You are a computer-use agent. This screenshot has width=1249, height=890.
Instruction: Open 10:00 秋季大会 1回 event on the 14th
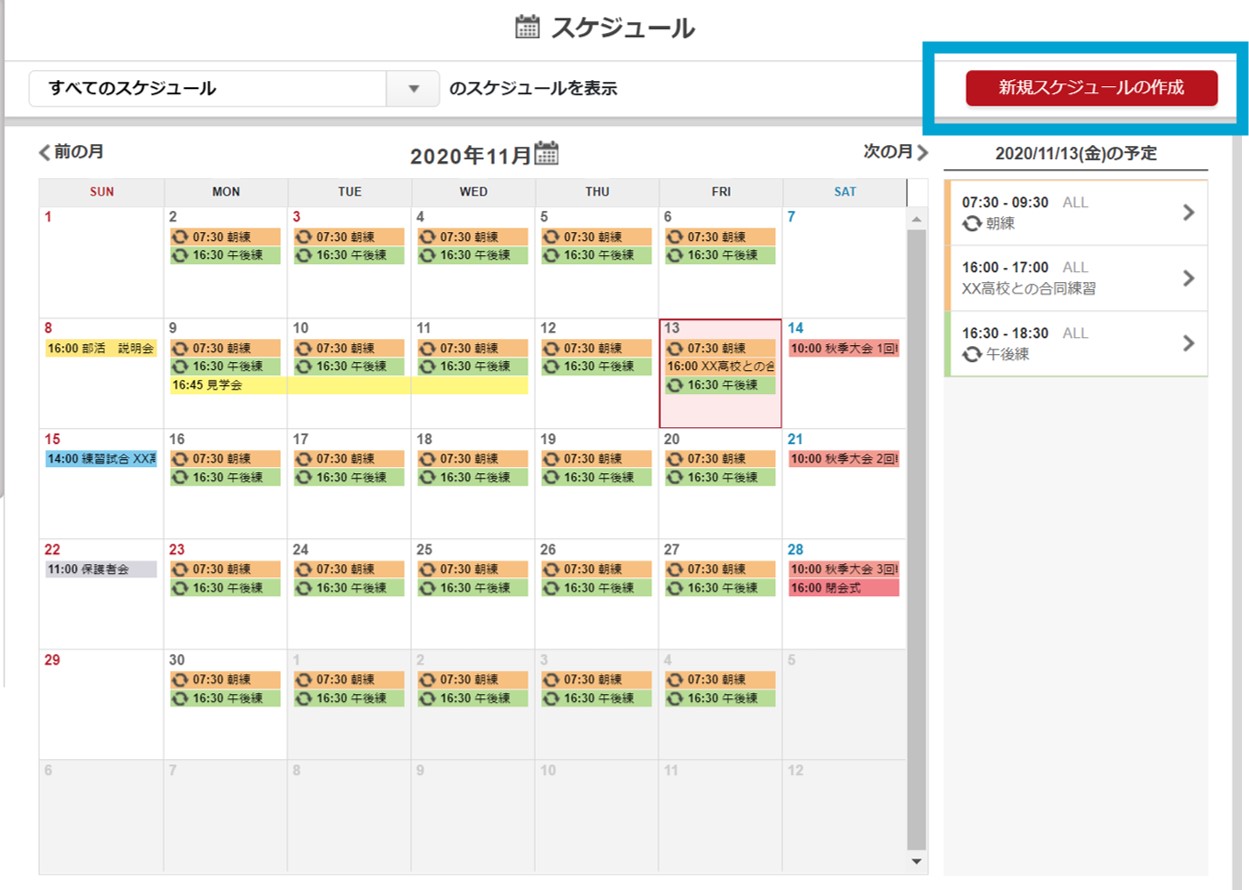(x=844, y=348)
